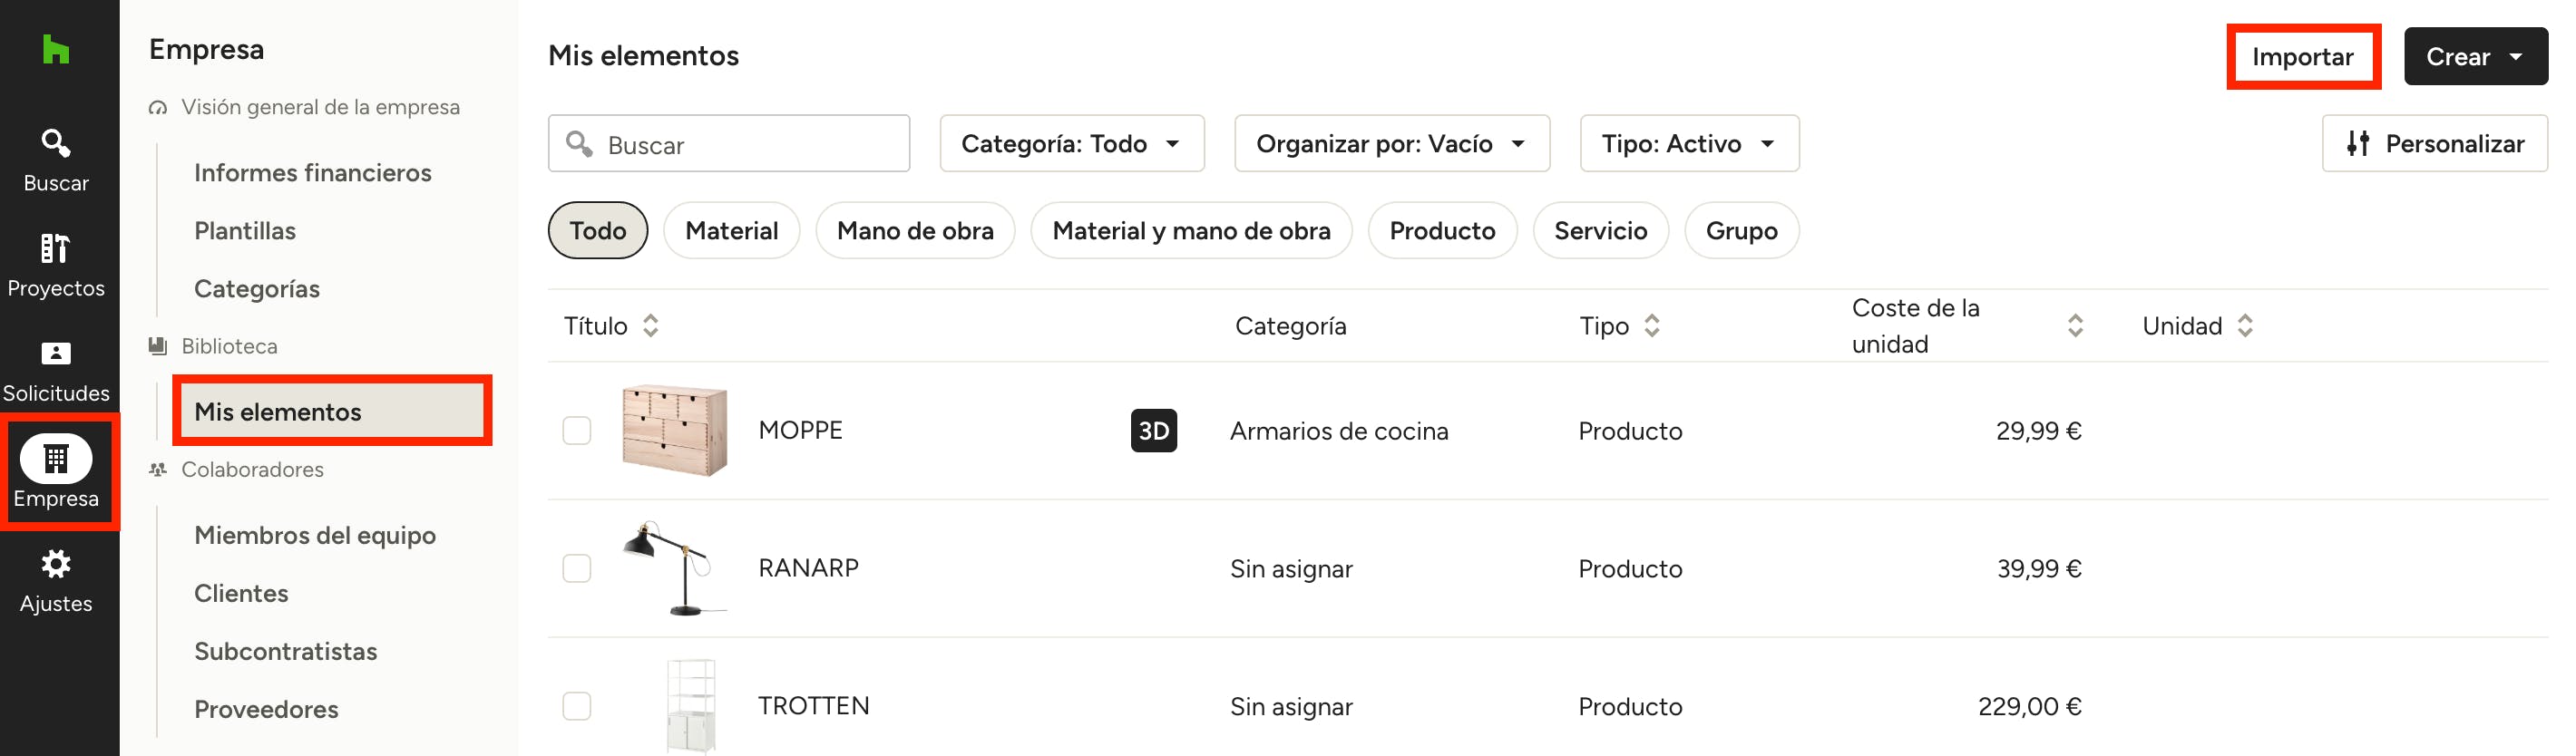Open the RANARP lamp thumbnail
This screenshot has width=2576, height=756.
[x=674, y=568]
